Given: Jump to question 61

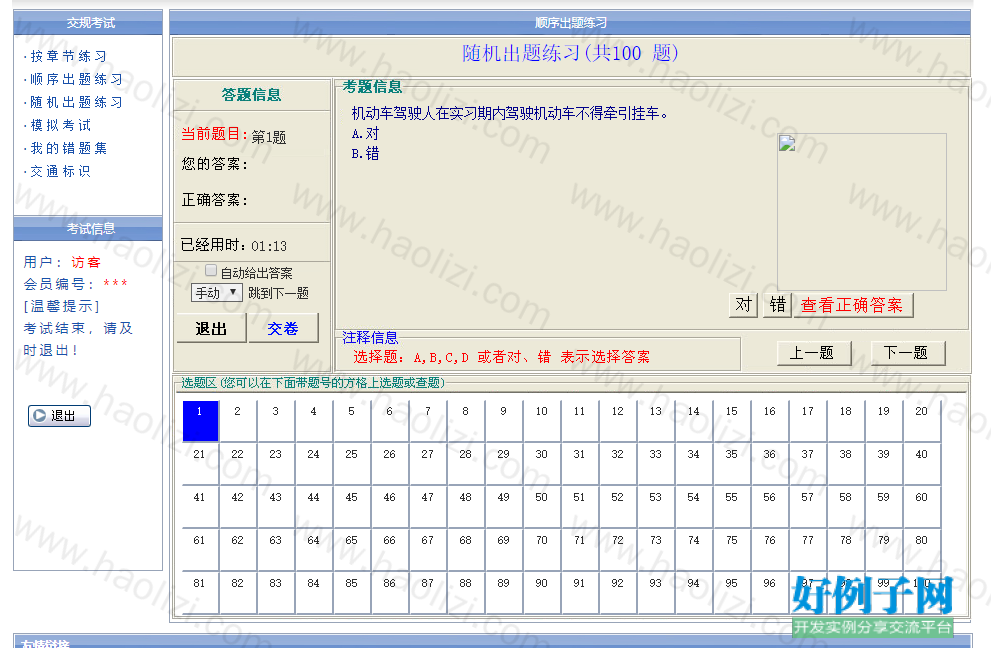Looking at the screenshot, I should [200, 549].
